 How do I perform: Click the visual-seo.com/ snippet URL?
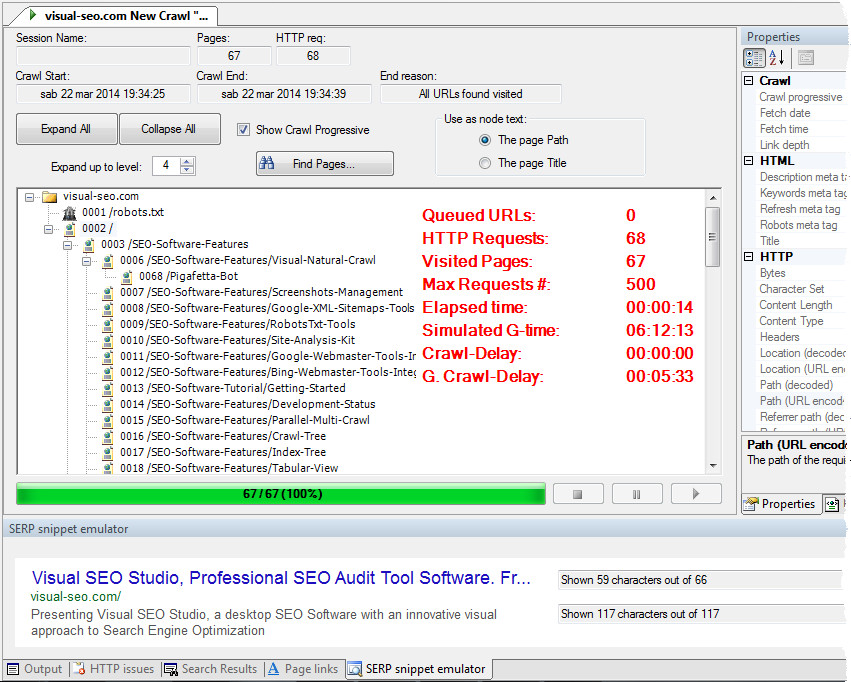click(76, 597)
